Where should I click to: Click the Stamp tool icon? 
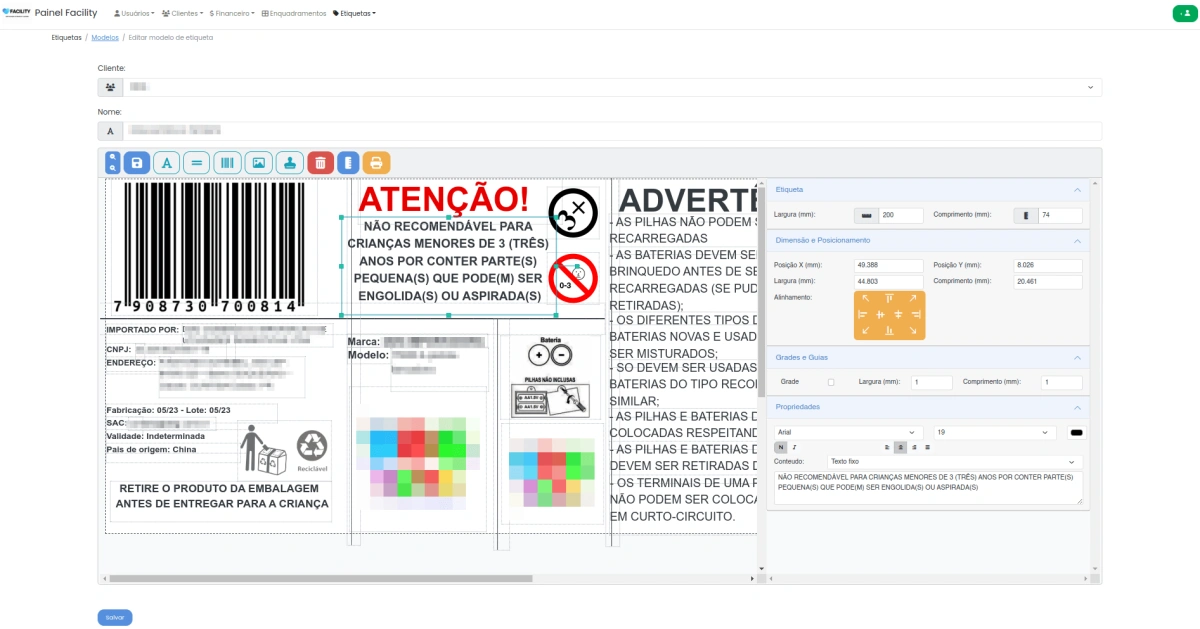(x=289, y=161)
